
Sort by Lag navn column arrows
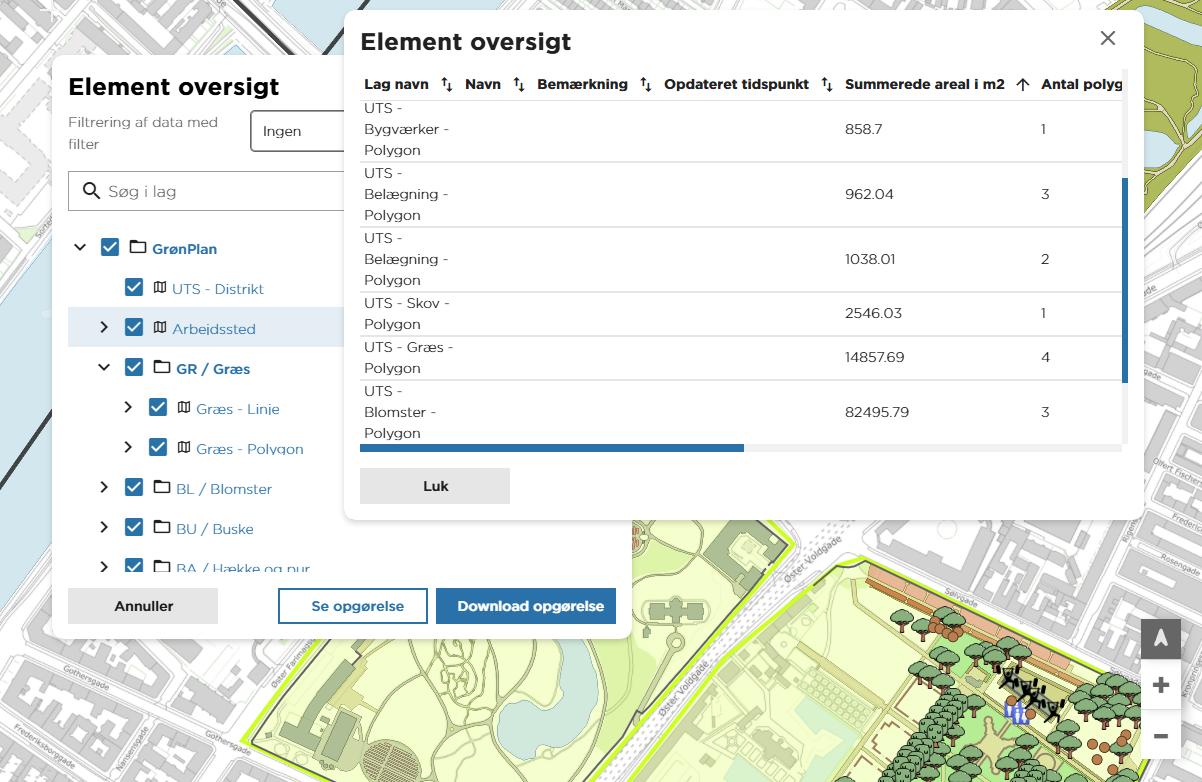(447, 85)
